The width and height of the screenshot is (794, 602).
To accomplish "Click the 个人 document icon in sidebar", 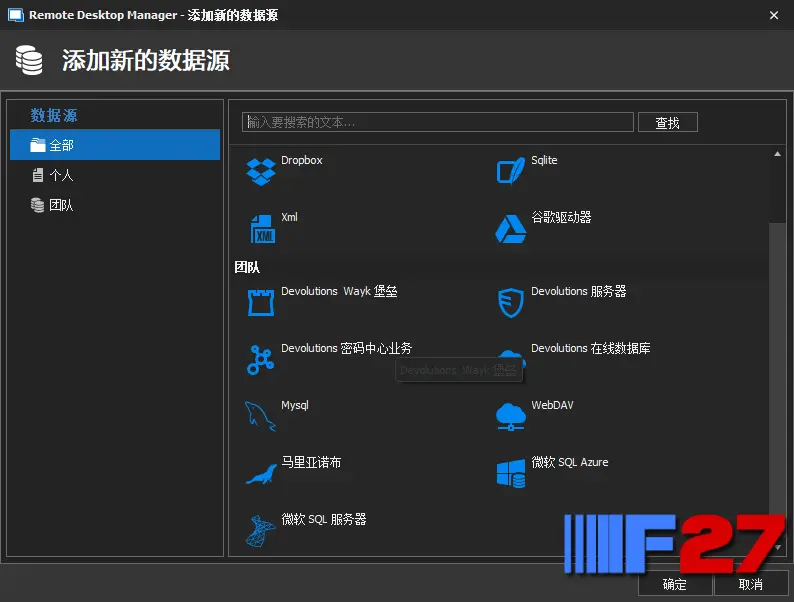I will [x=37, y=175].
